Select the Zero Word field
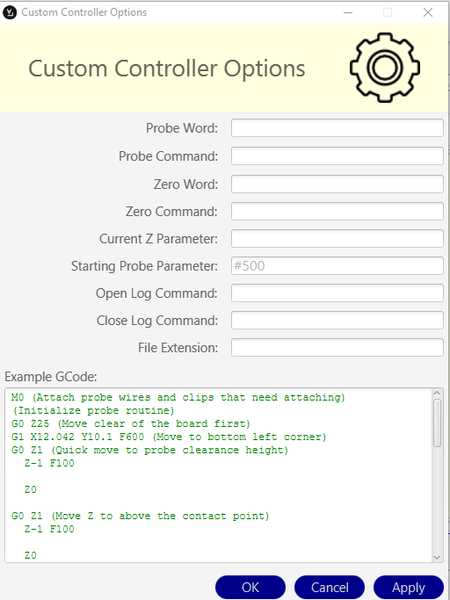This screenshot has width=450, height=600. (337, 184)
